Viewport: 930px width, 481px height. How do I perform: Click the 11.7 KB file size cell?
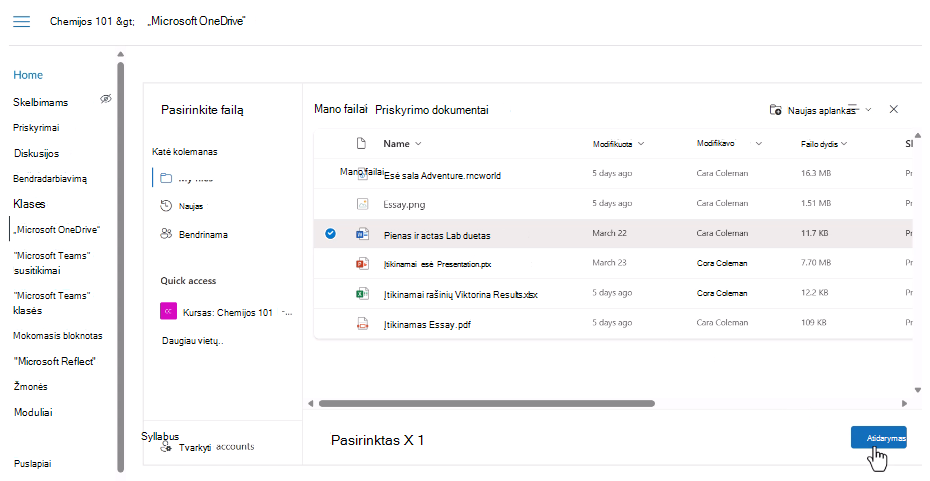pos(814,233)
